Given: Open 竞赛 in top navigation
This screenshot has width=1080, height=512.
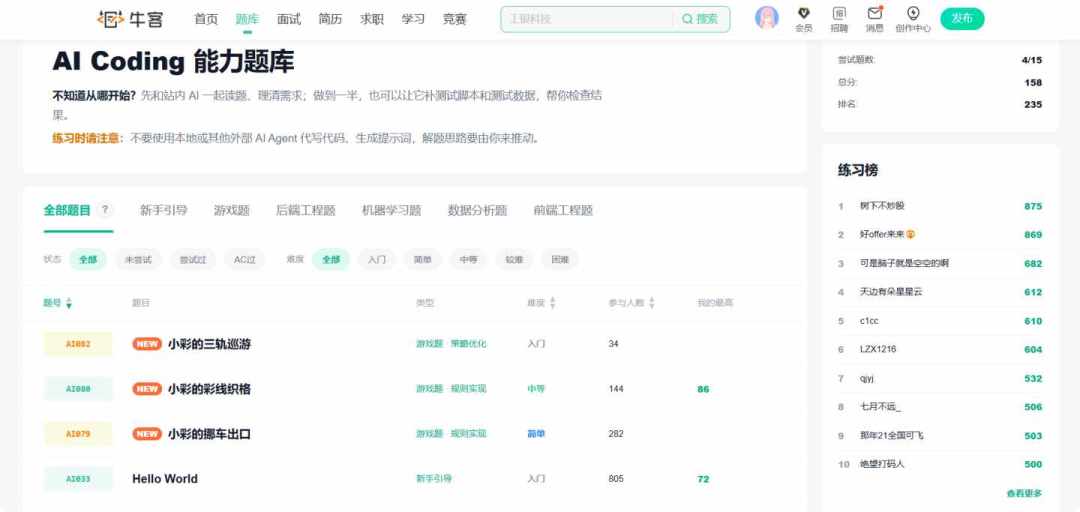Looking at the screenshot, I should click(455, 19).
